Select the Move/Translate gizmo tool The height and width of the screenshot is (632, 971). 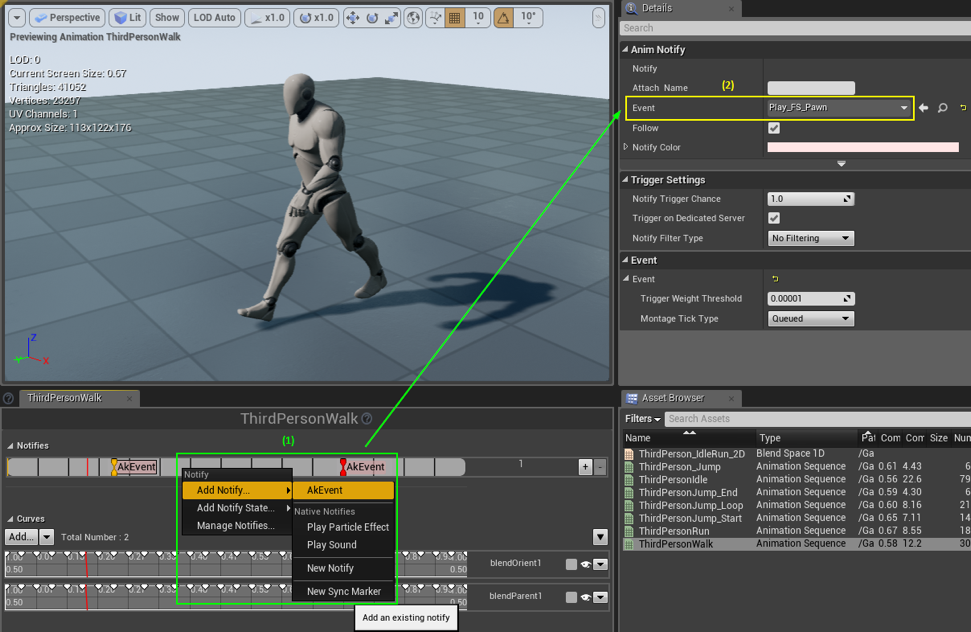pos(353,17)
